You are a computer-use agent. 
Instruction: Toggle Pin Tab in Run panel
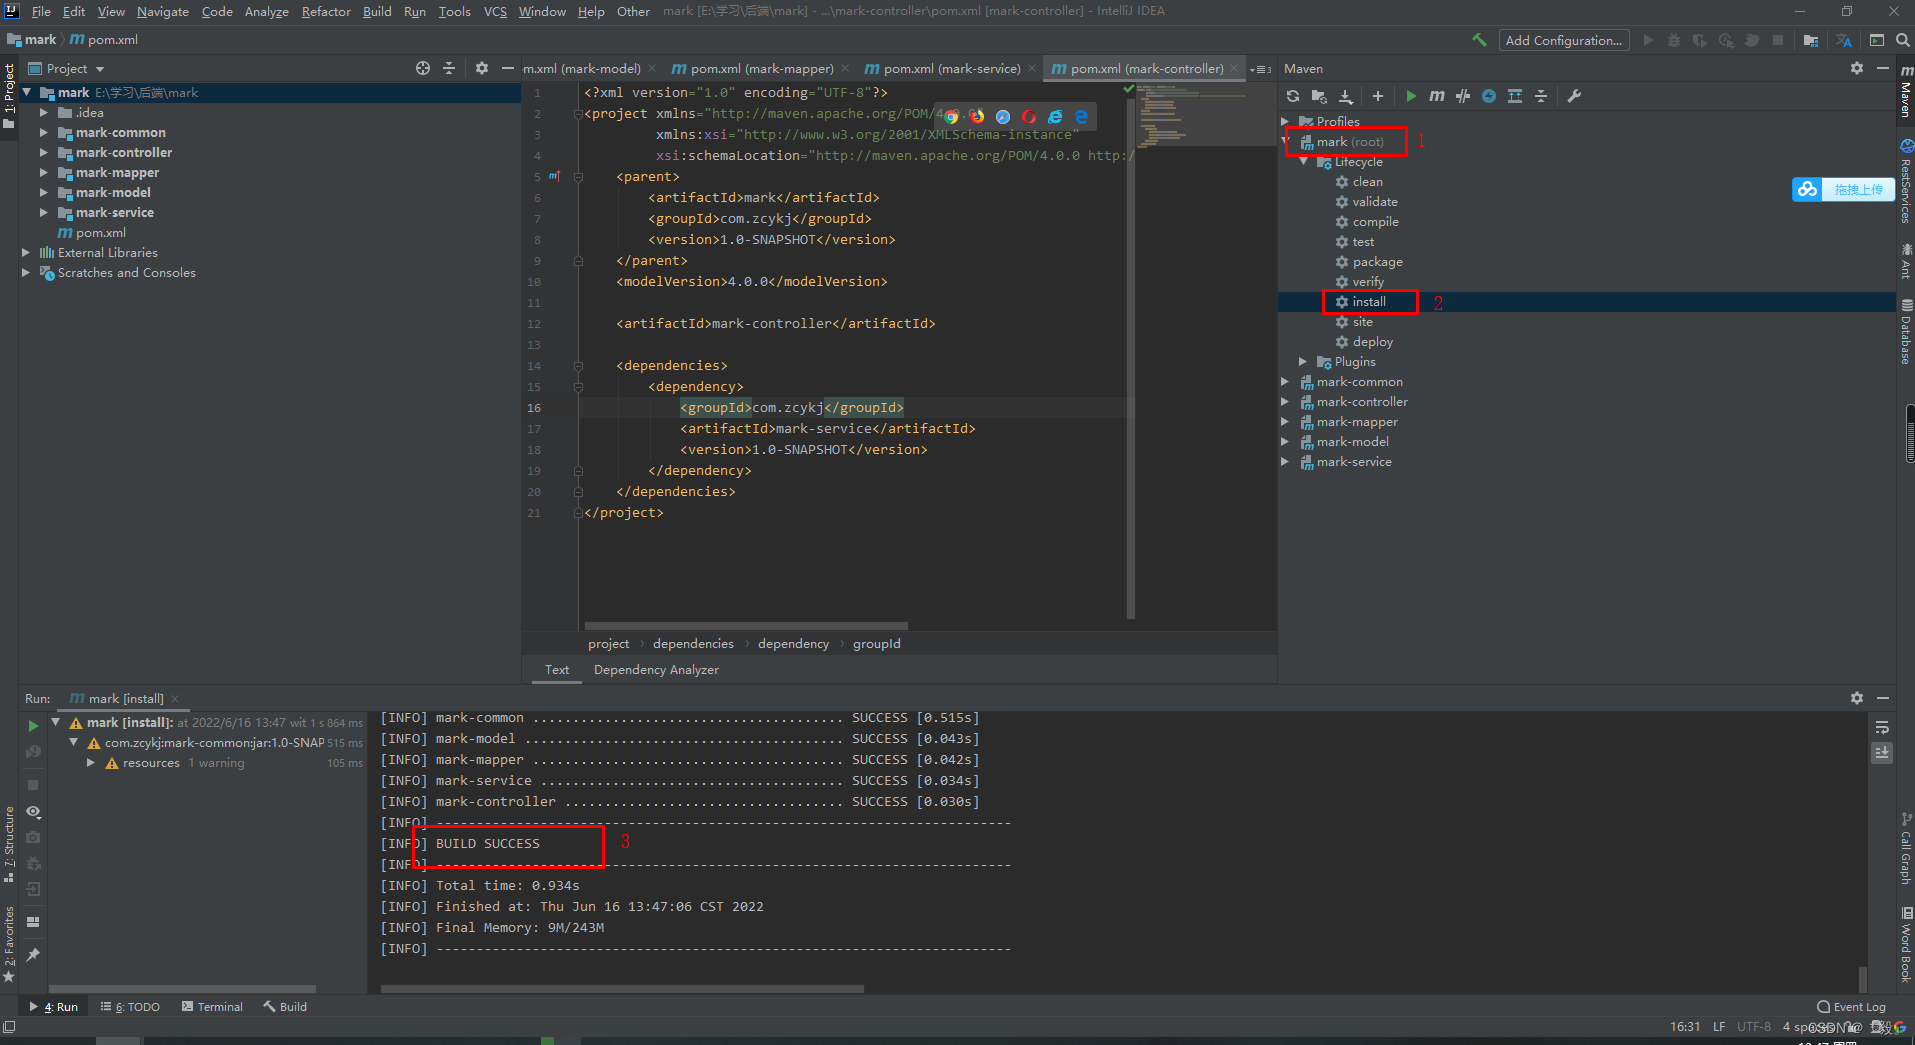tap(33, 954)
